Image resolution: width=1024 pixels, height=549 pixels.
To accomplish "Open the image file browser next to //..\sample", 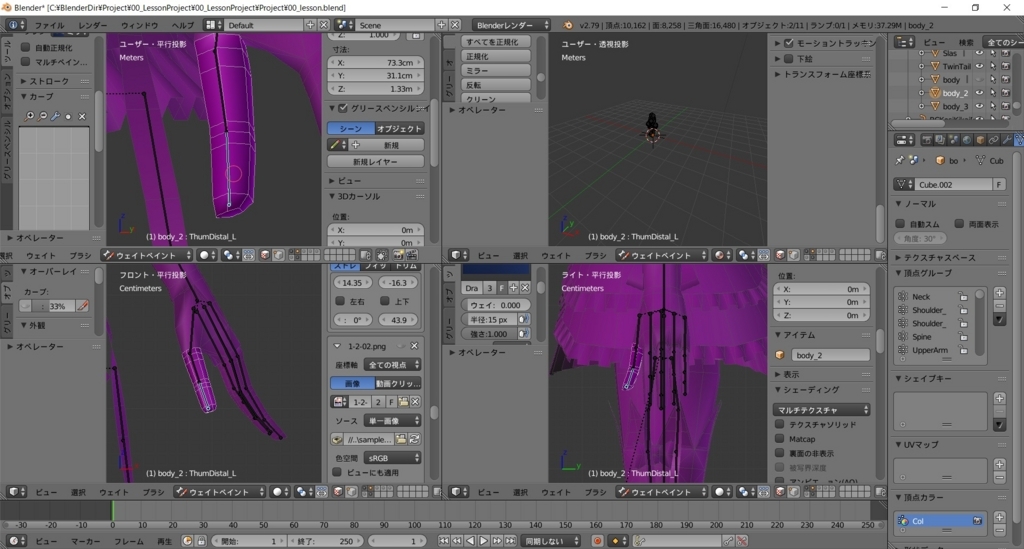I will (x=402, y=439).
